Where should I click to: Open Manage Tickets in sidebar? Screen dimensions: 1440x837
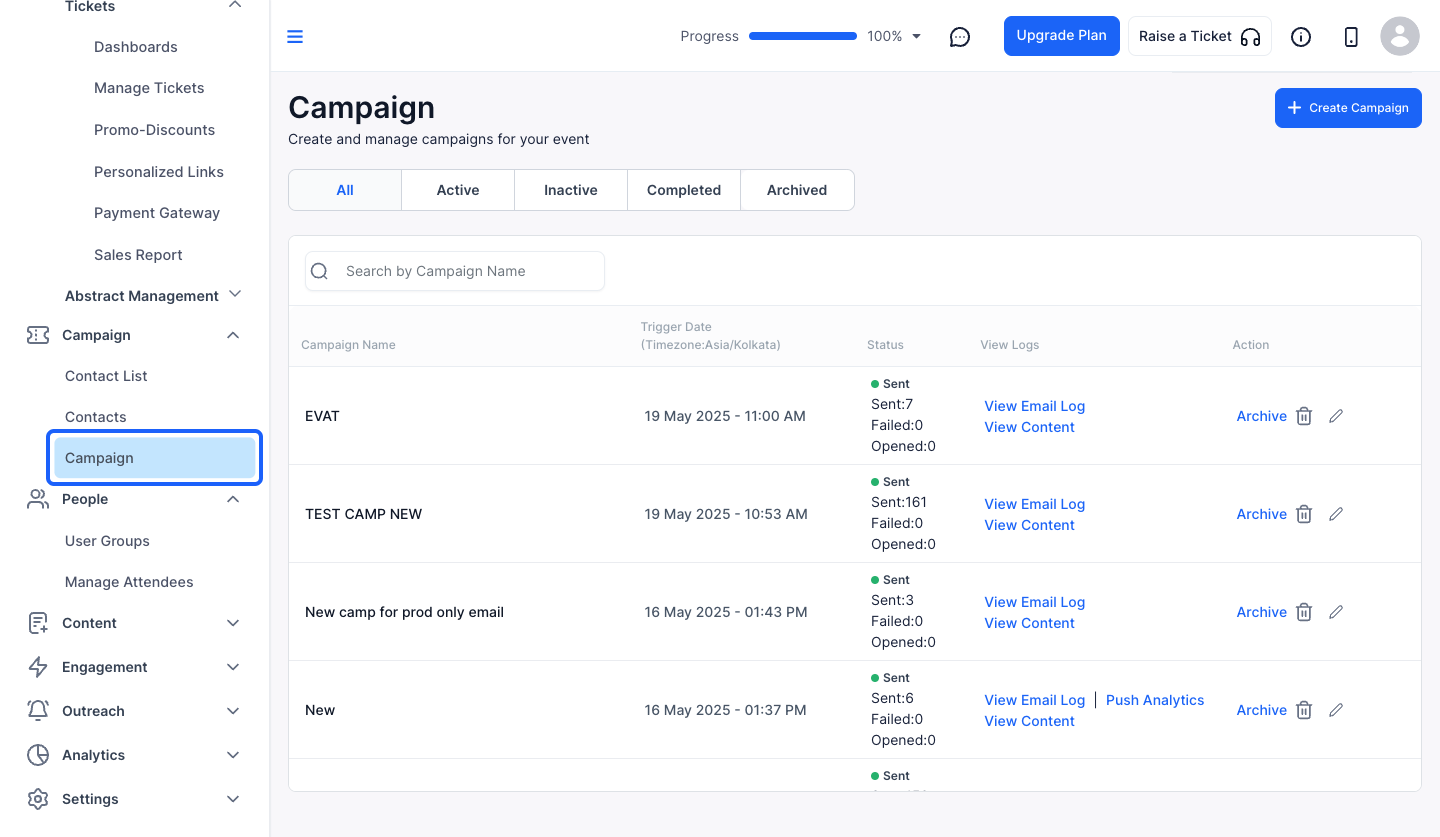(149, 88)
